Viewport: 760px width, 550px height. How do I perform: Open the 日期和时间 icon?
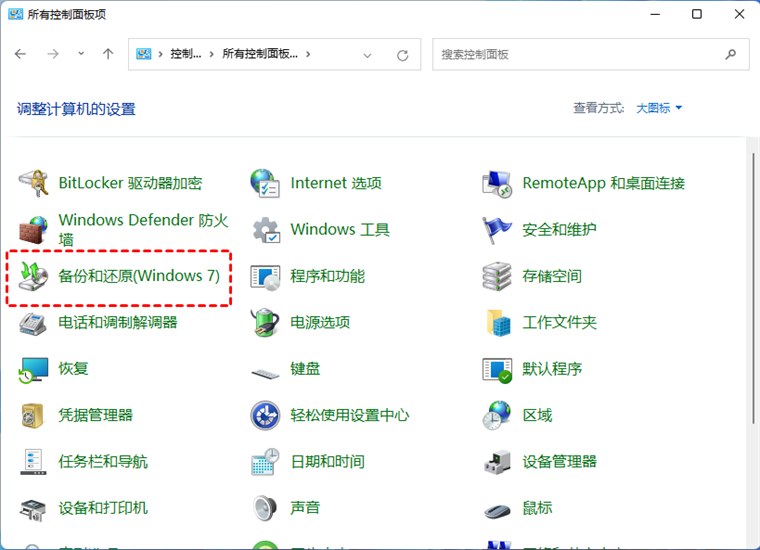point(266,462)
